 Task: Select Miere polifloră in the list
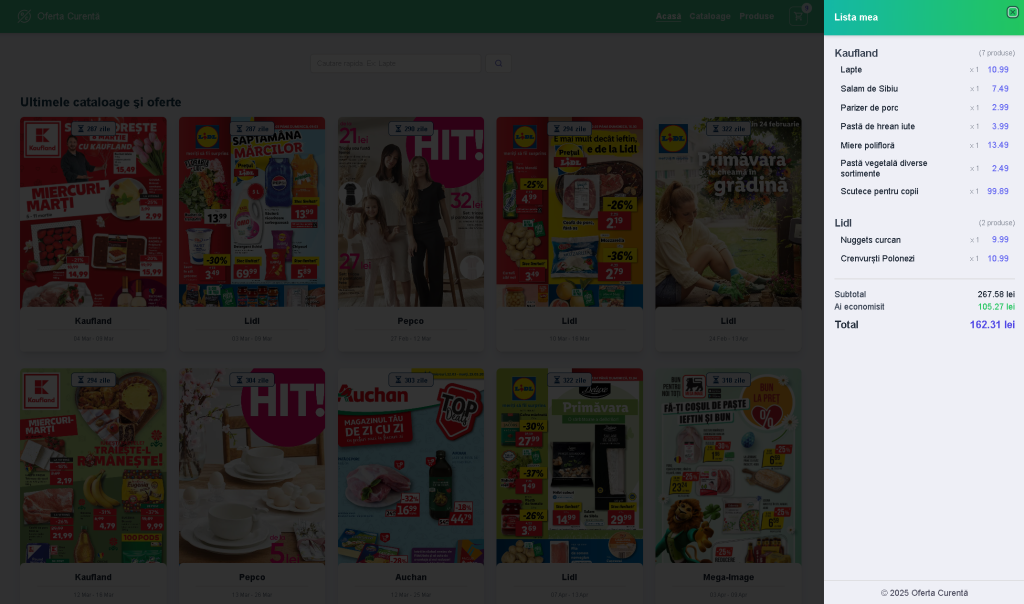tap(867, 145)
